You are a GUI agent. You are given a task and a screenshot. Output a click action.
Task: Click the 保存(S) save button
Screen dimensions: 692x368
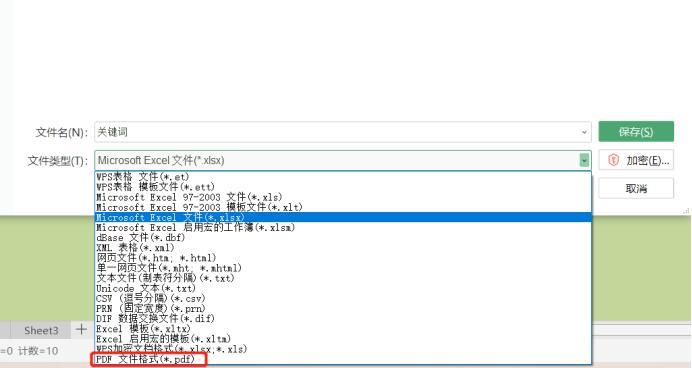click(636, 131)
